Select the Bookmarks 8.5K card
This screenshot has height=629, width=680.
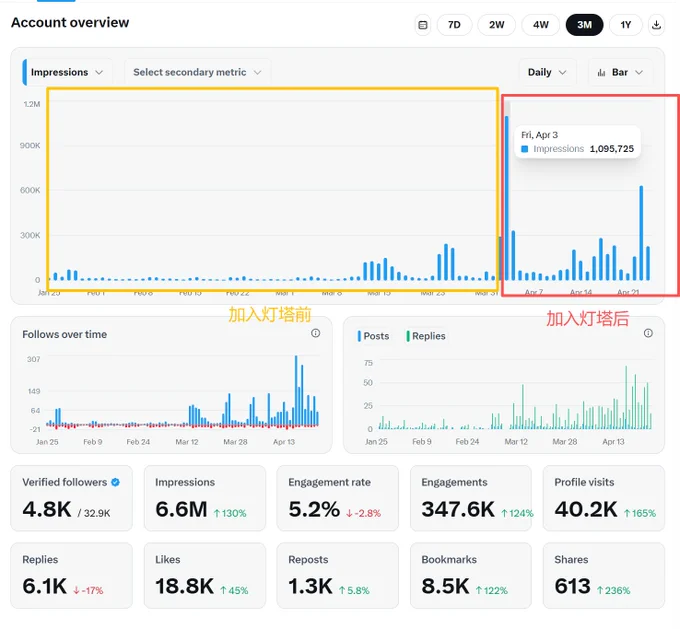471,575
